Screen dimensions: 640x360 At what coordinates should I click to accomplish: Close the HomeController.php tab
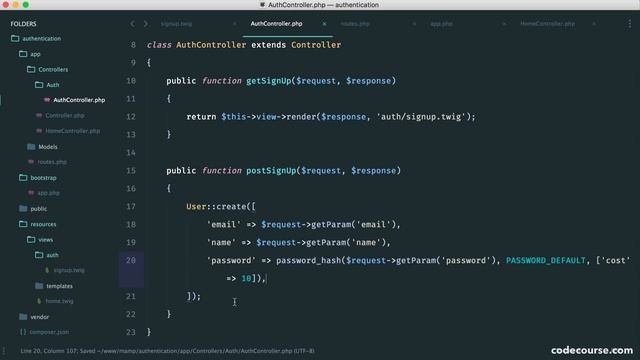[594, 24]
